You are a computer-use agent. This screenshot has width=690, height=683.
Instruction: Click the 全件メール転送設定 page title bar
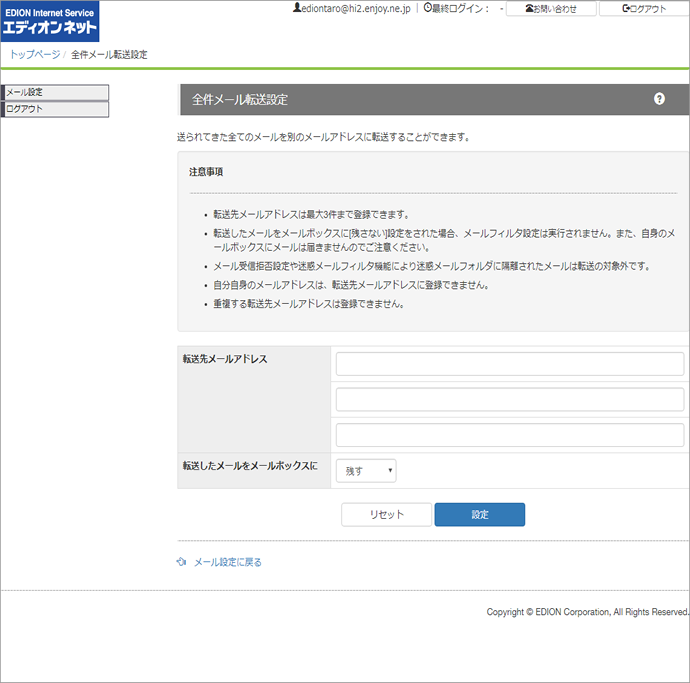click(x=434, y=99)
